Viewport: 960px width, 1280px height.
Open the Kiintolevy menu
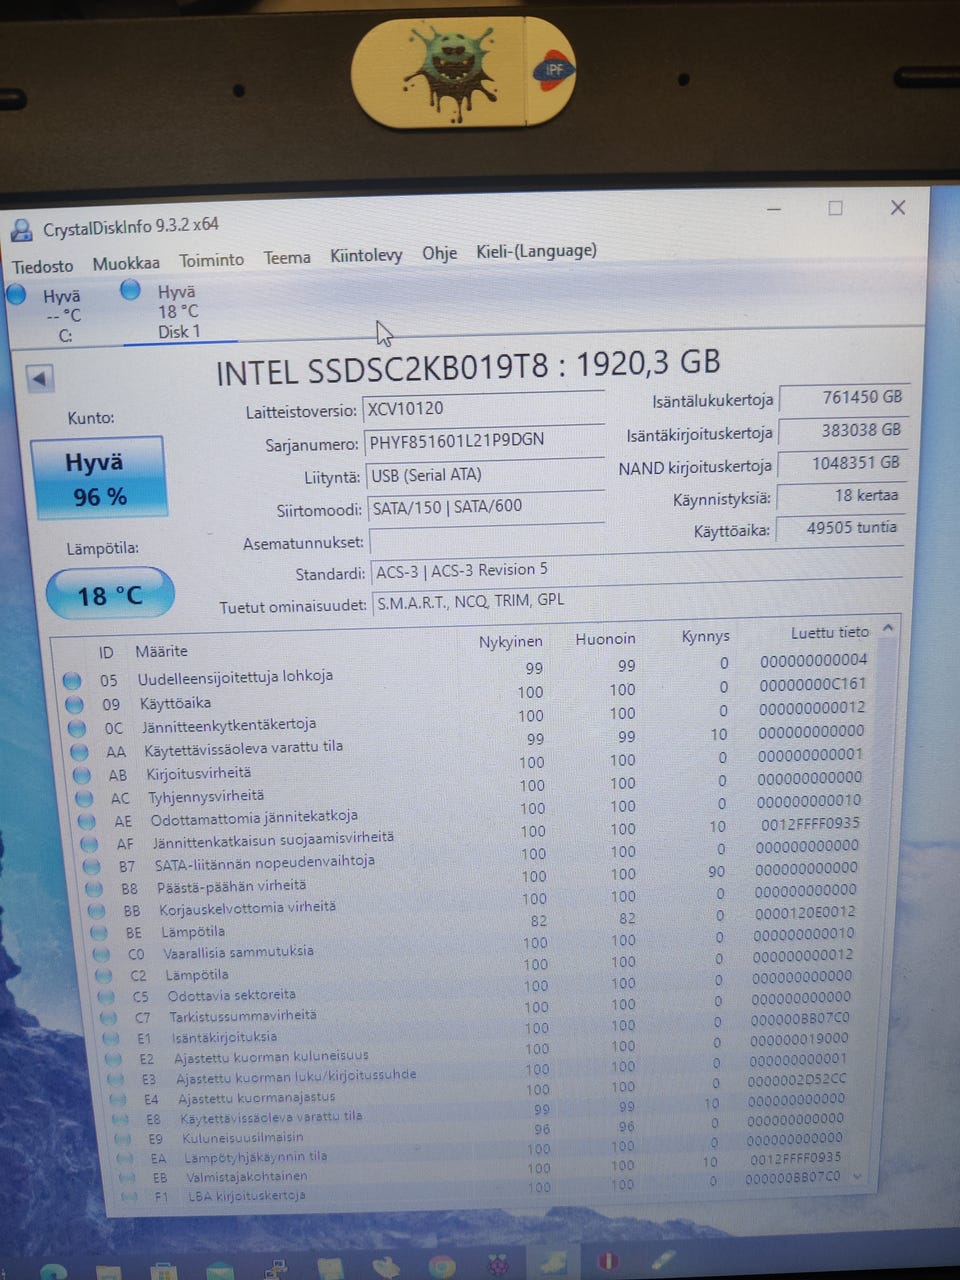pos(366,255)
